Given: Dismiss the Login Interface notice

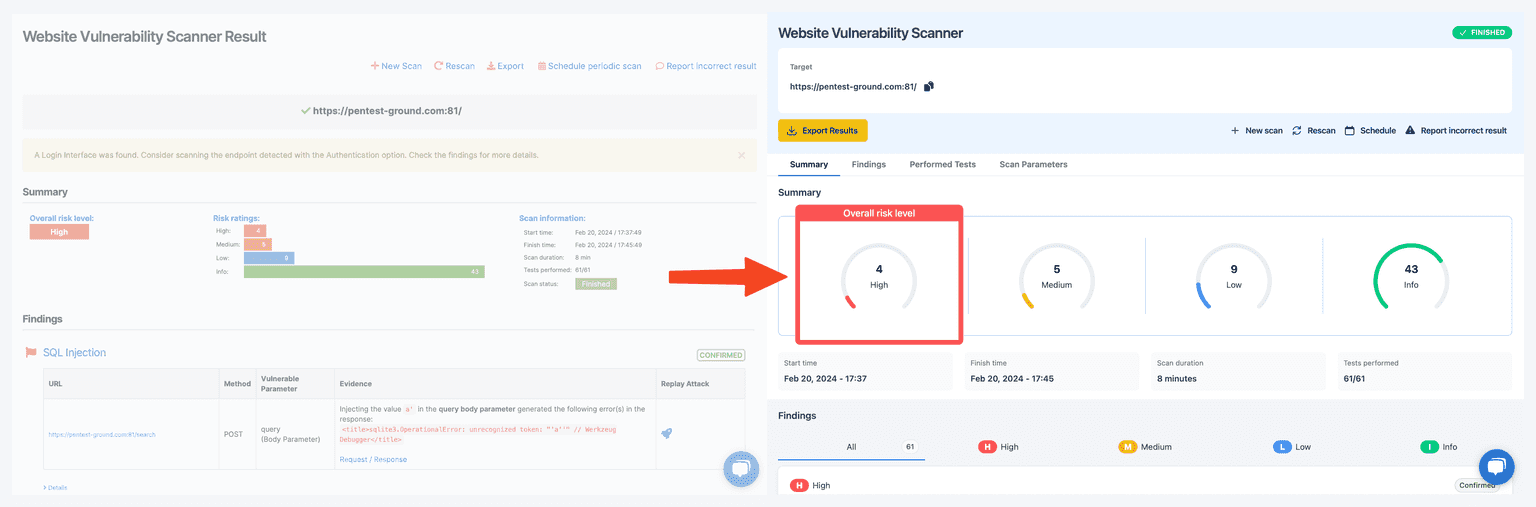Looking at the screenshot, I should coord(741,156).
